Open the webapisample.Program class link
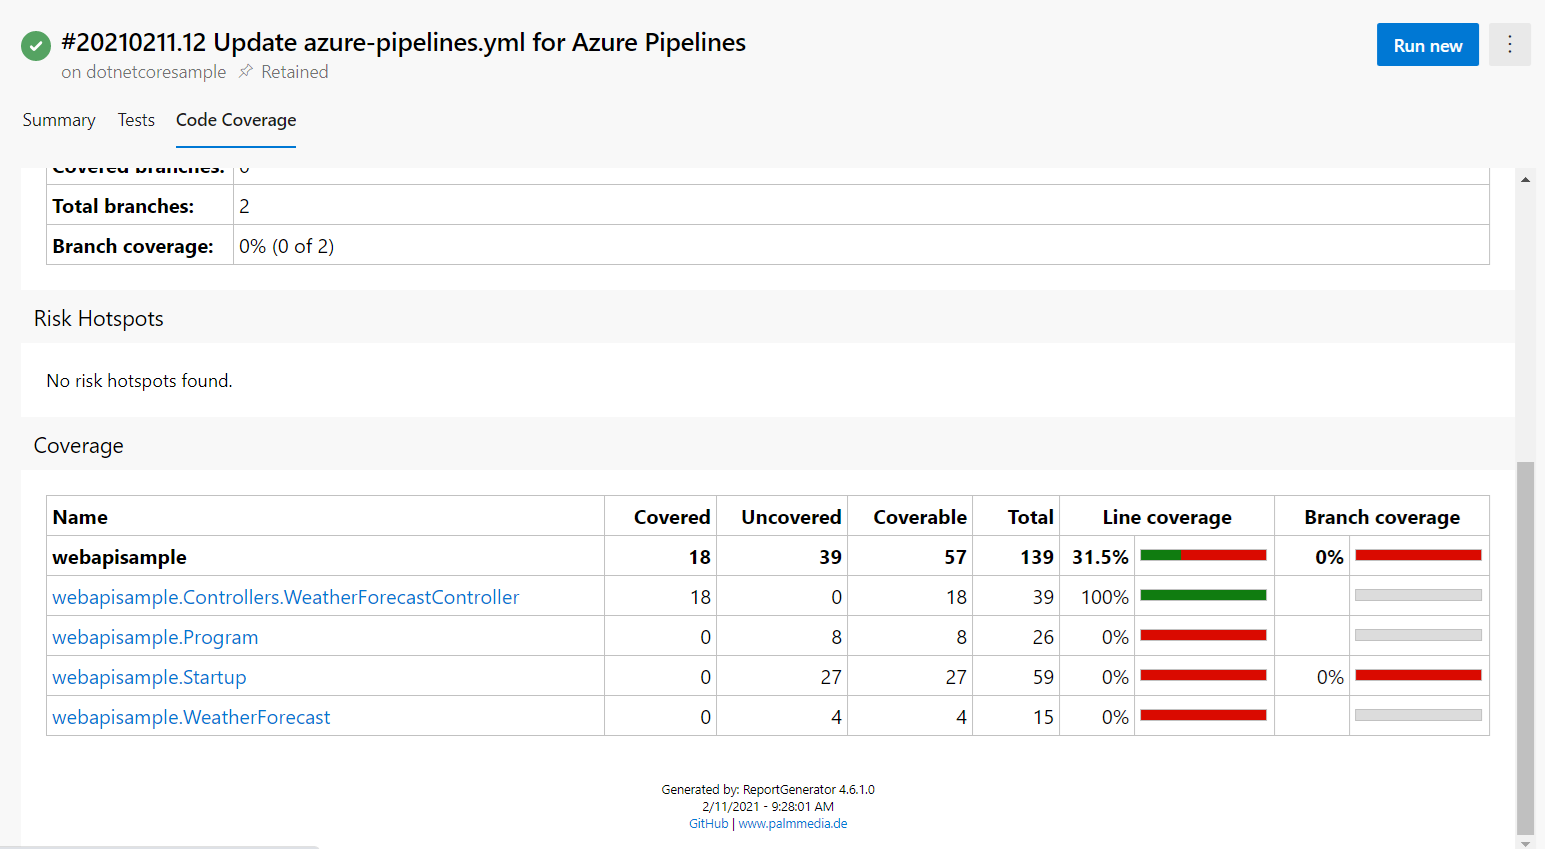Viewport: 1545px width, 849px height. [155, 637]
